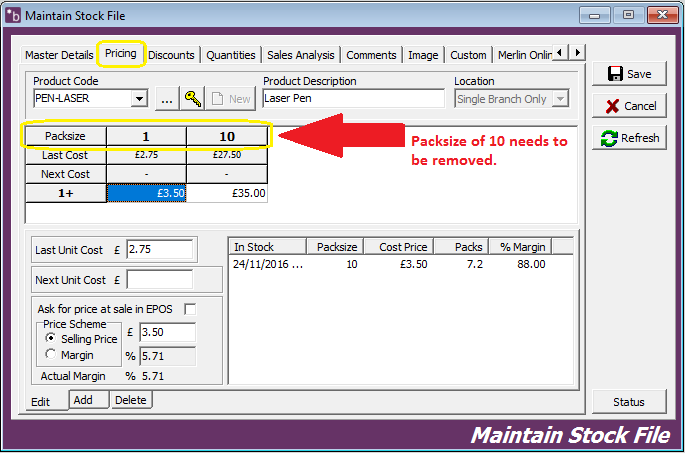Click the Packsize 10 column header
Image resolution: width=685 pixels, height=453 pixels.
[227, 136]
